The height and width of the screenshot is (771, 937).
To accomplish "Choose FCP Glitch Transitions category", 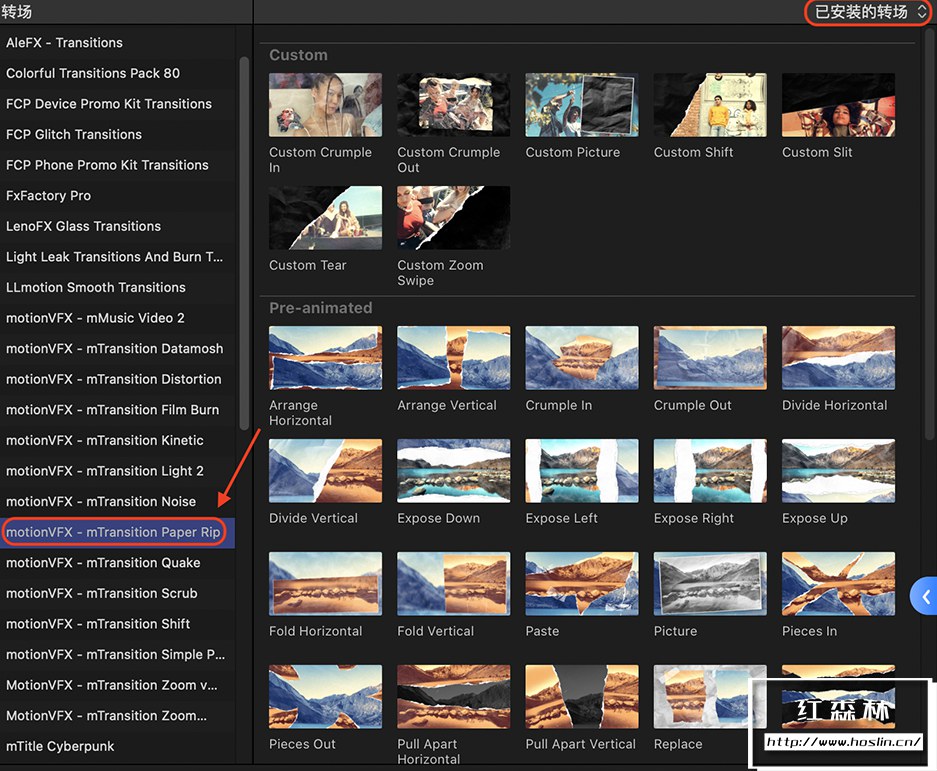I will 118,134.
